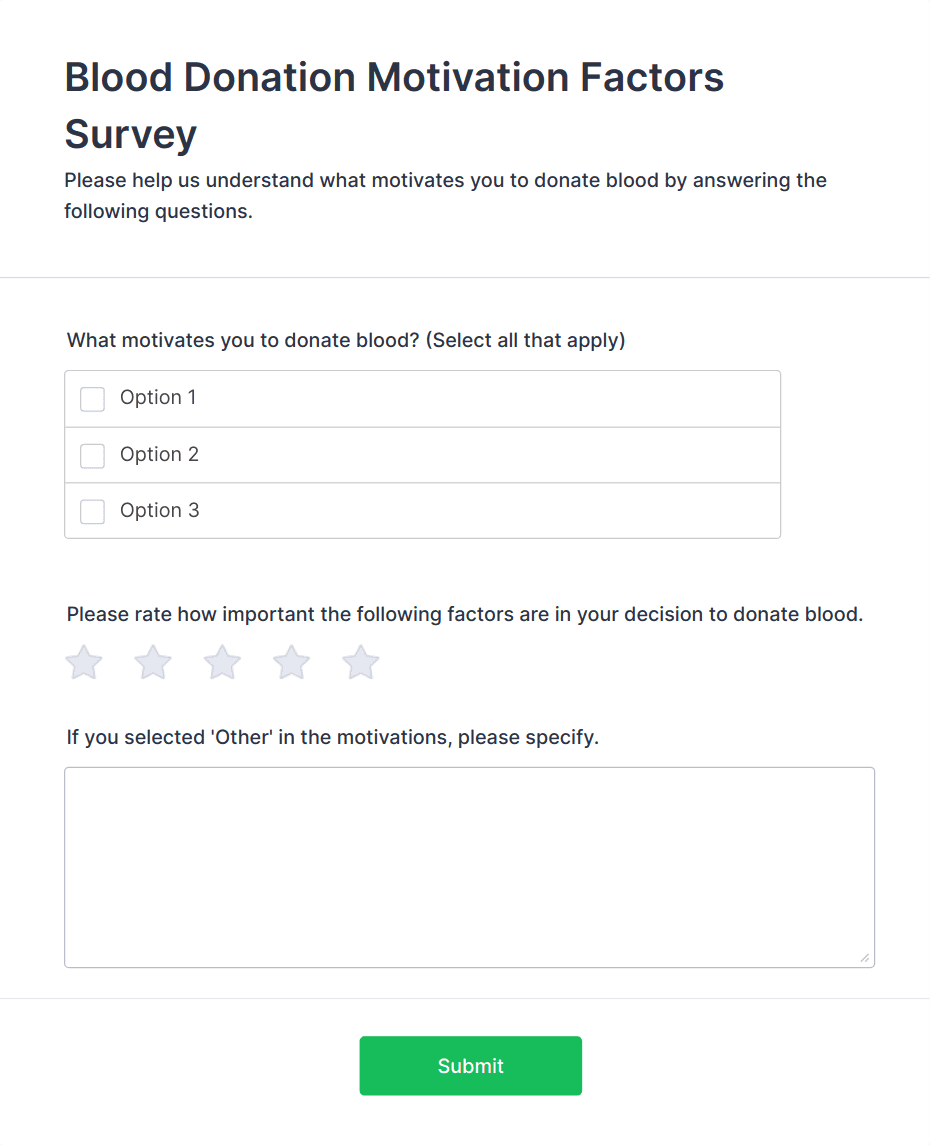
Task: Click the 'Blood Donation Motivation Factors' heading line
Action: point(394,78)
